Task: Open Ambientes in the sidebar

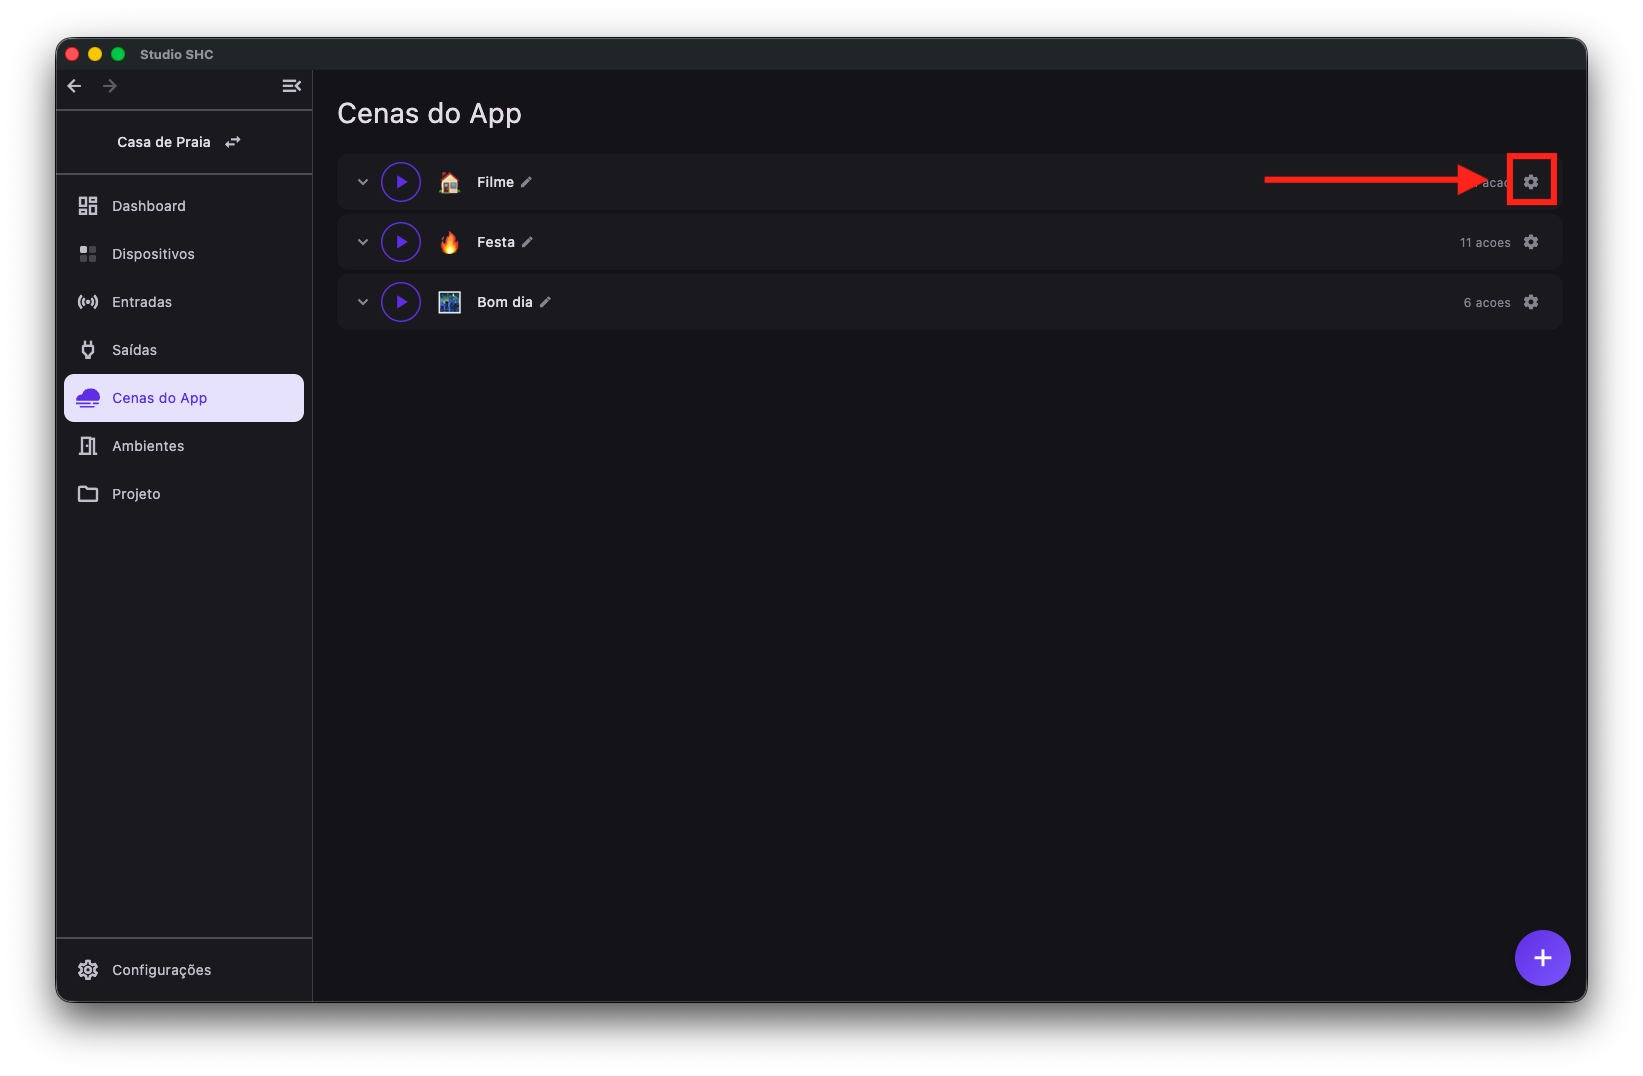Action: 184,446
